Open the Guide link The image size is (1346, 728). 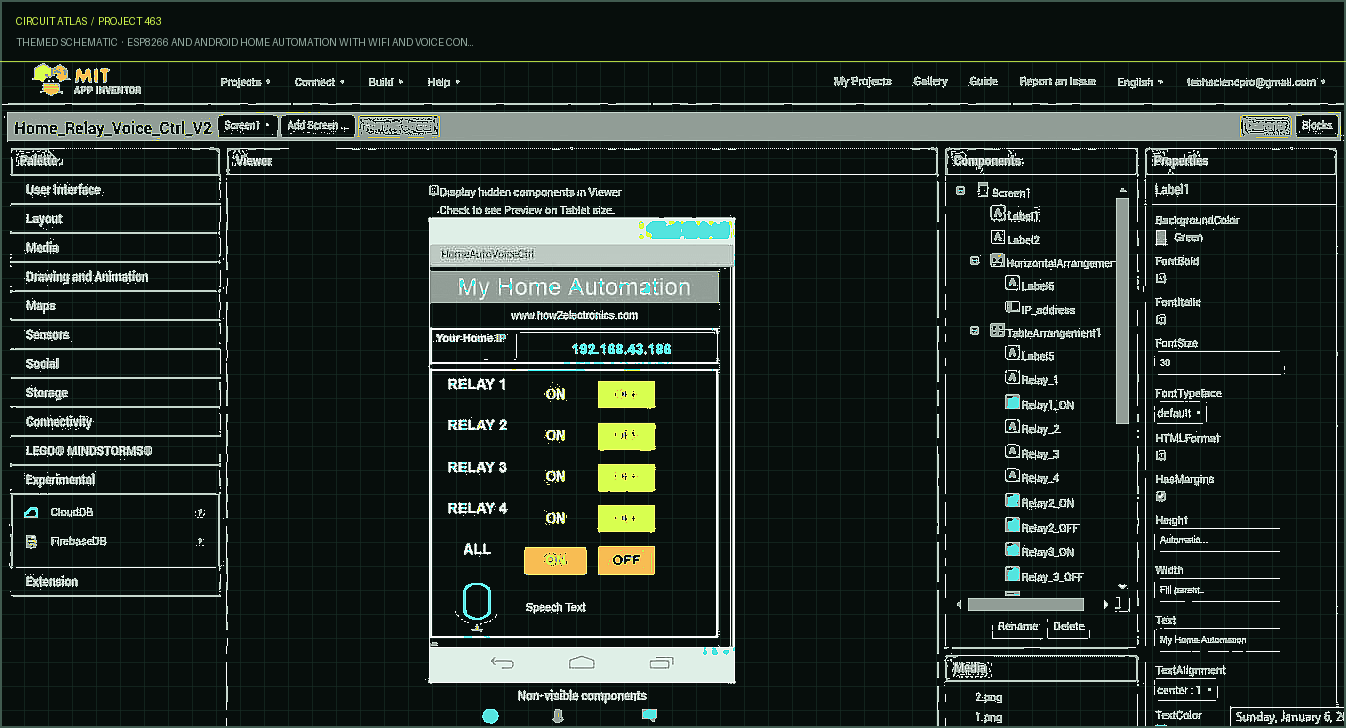983,81
